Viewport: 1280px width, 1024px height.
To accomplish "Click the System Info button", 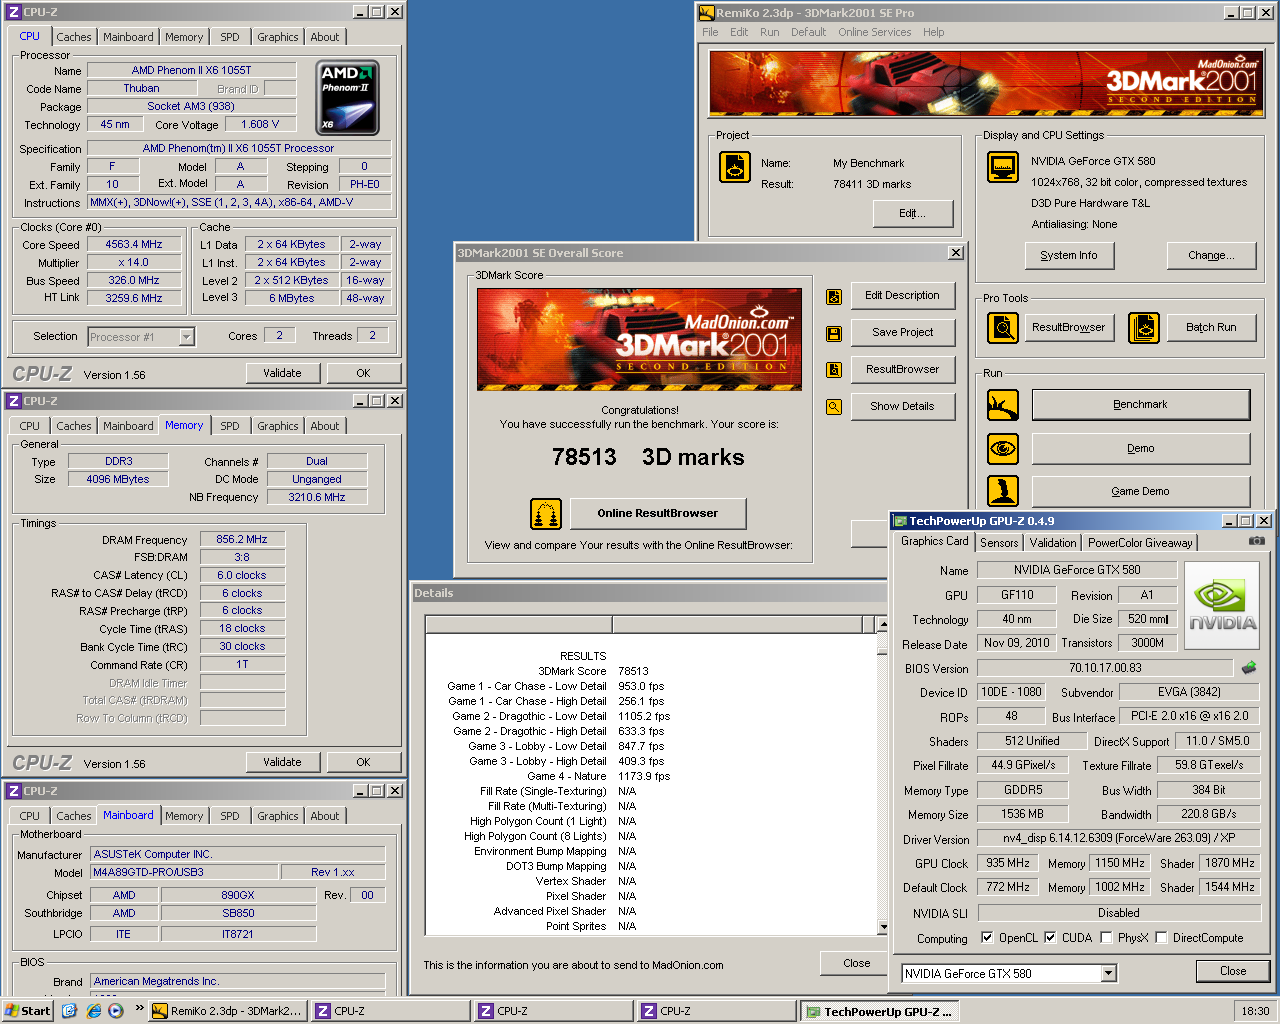I will 1069,256.
